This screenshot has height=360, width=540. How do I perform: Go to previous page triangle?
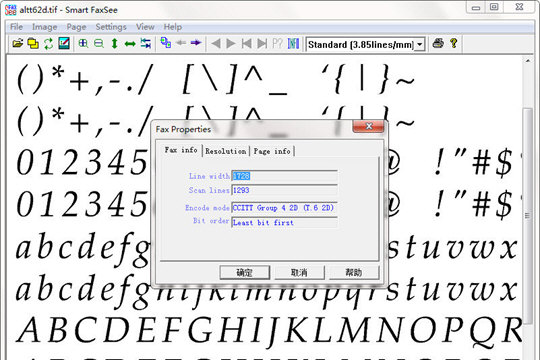pos(216,44)
